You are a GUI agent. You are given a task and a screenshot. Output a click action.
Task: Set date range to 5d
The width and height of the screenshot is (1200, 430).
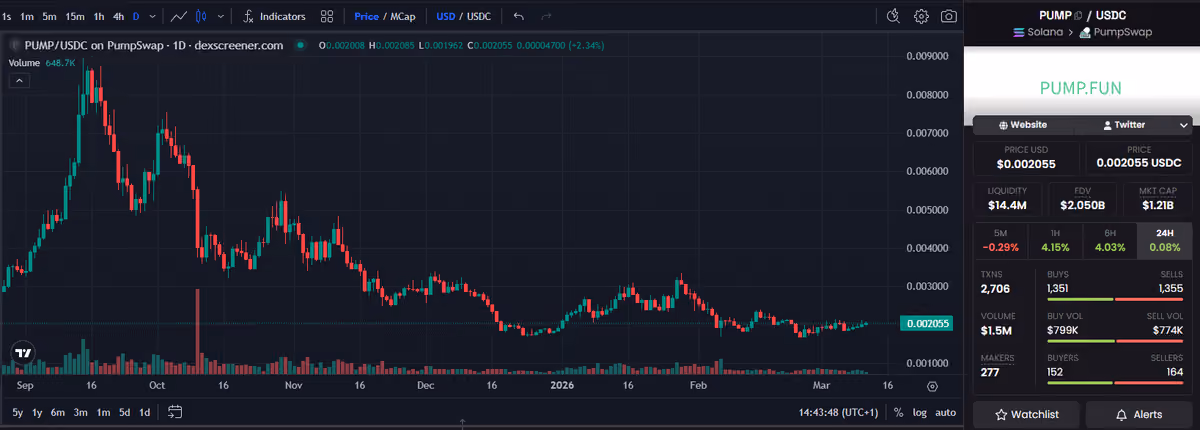[x=124, y=412]
